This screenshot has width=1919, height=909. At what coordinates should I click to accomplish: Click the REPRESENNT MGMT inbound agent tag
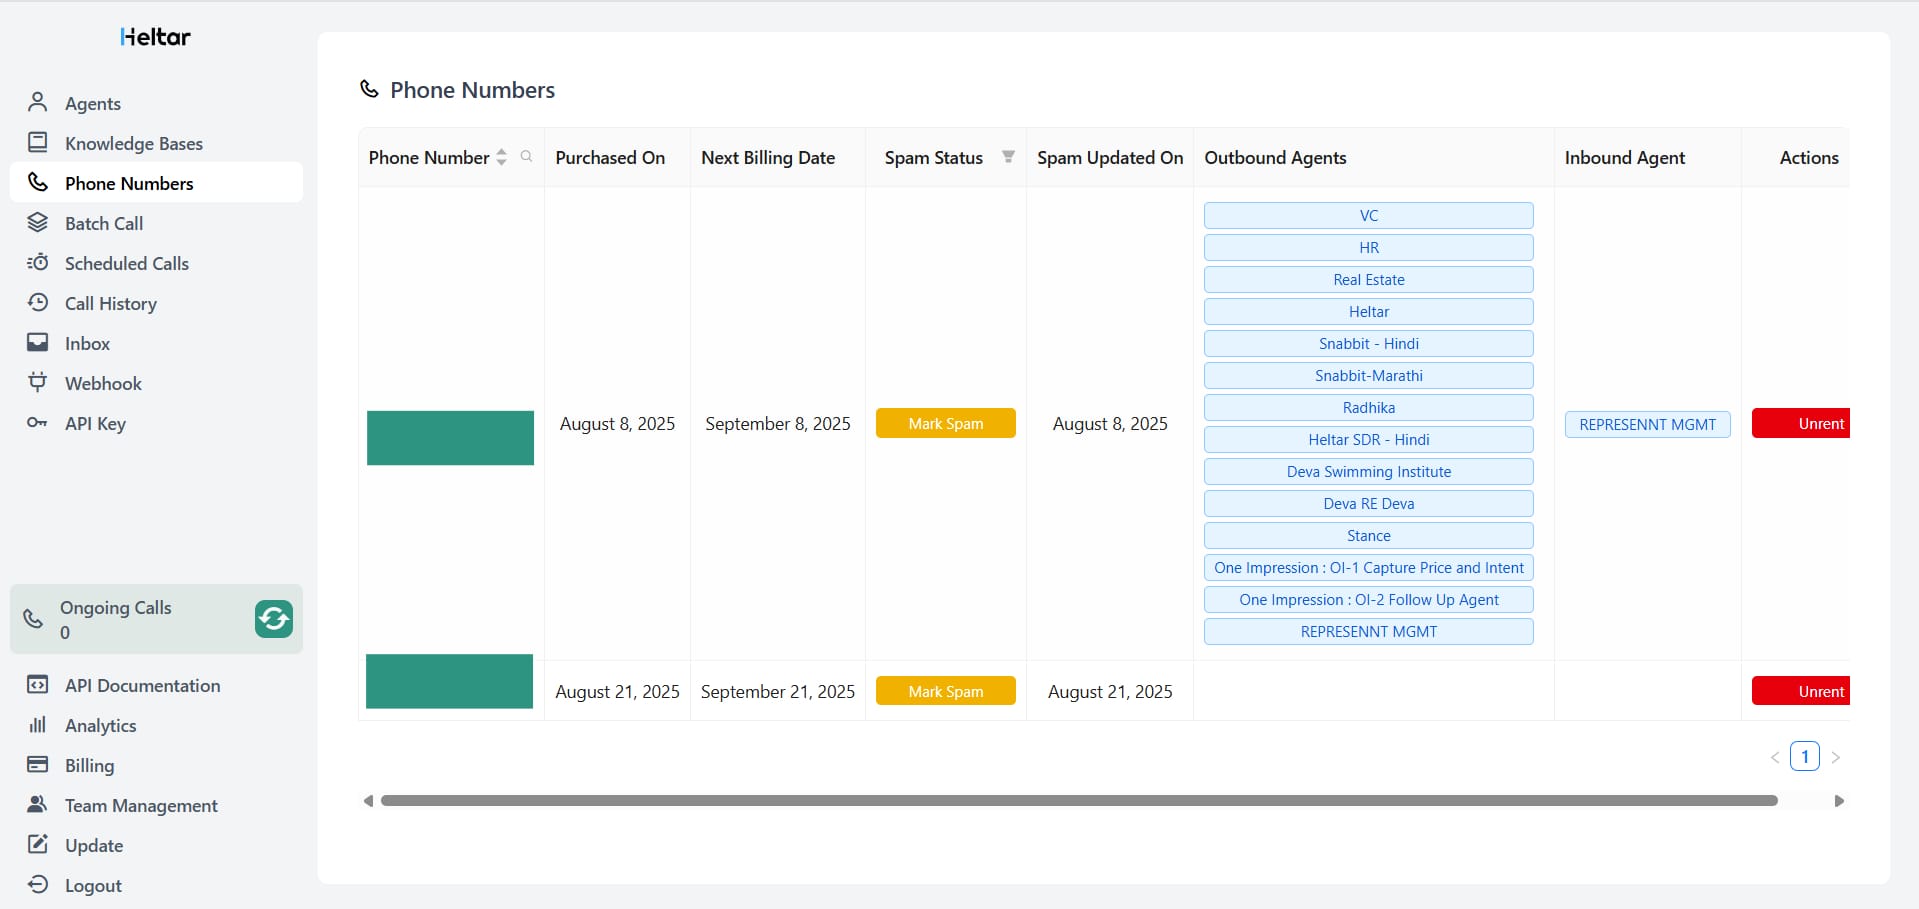[x=1647, y=424]
